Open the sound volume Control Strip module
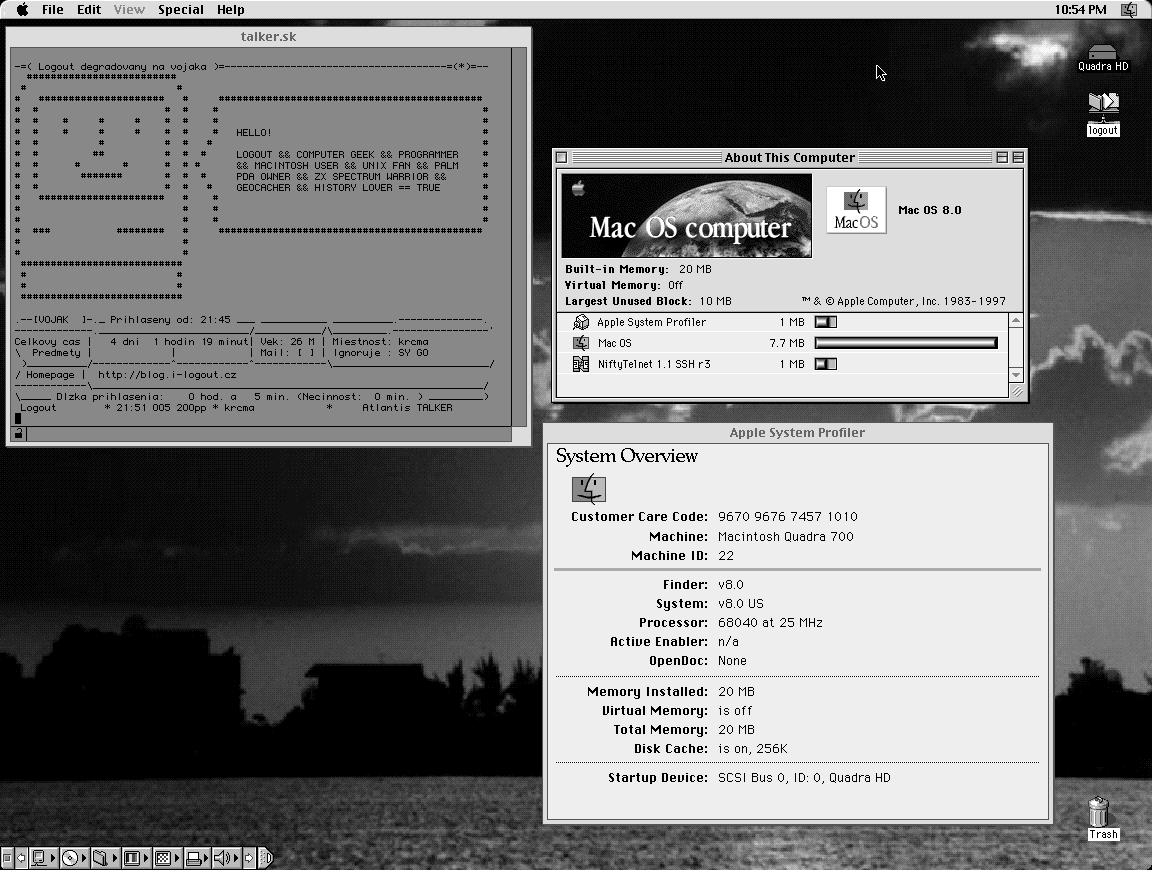1152x870 pixels. [x=224, y=858]
